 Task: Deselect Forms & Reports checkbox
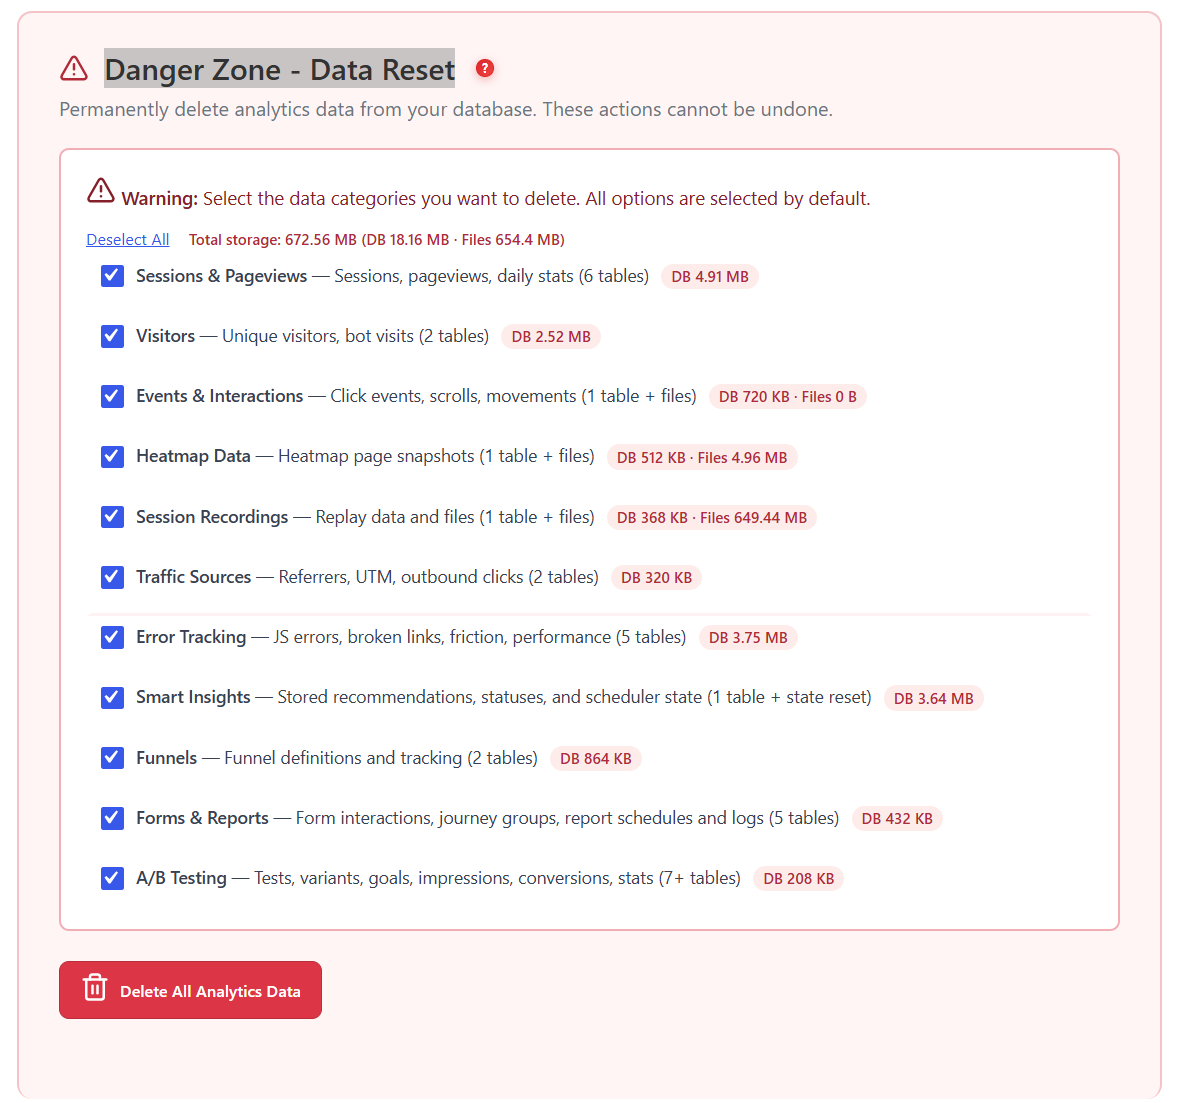pos(112,818)
